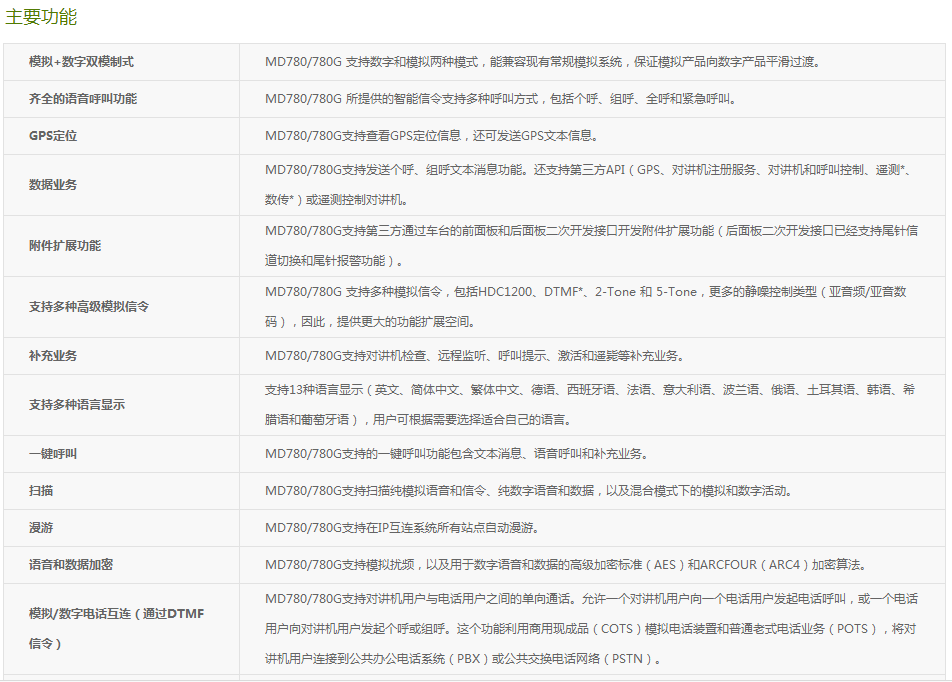
Task: Click the 支持多种高级模拟信令 label
Action: pos(89,307)
